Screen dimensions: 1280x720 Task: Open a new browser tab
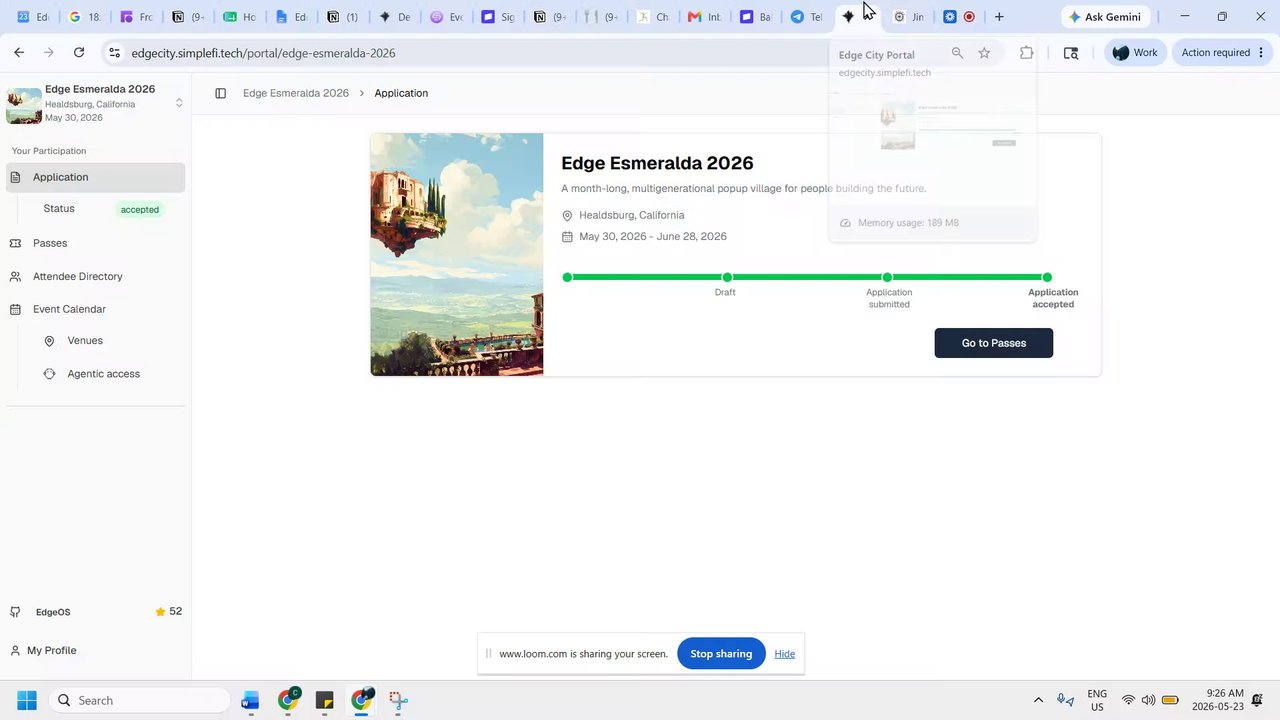click(999, 17)
